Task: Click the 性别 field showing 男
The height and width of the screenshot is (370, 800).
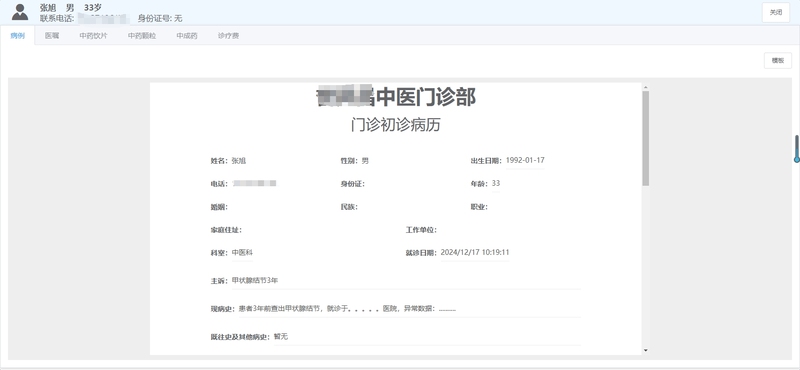Action: pos(365,161)
